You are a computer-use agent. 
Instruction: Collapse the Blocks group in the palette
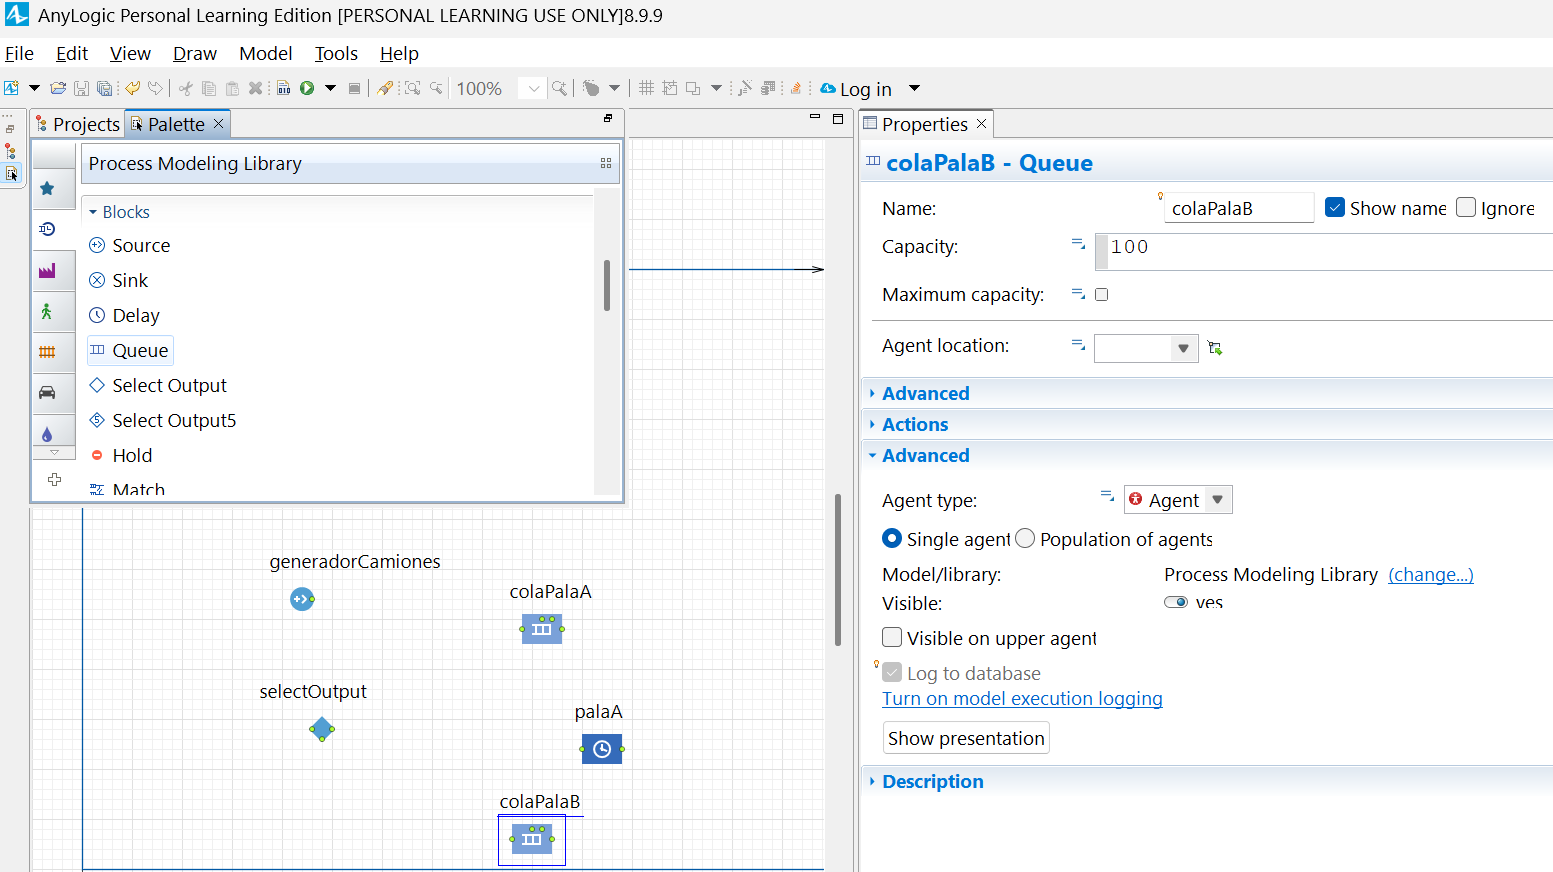pyautogui.click(x=93, y=212)
